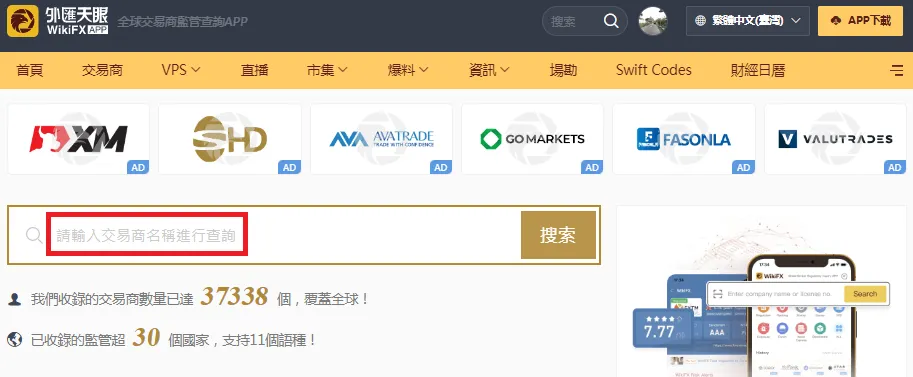Open the 繁體中文 language dropdown

pos(748,21)
